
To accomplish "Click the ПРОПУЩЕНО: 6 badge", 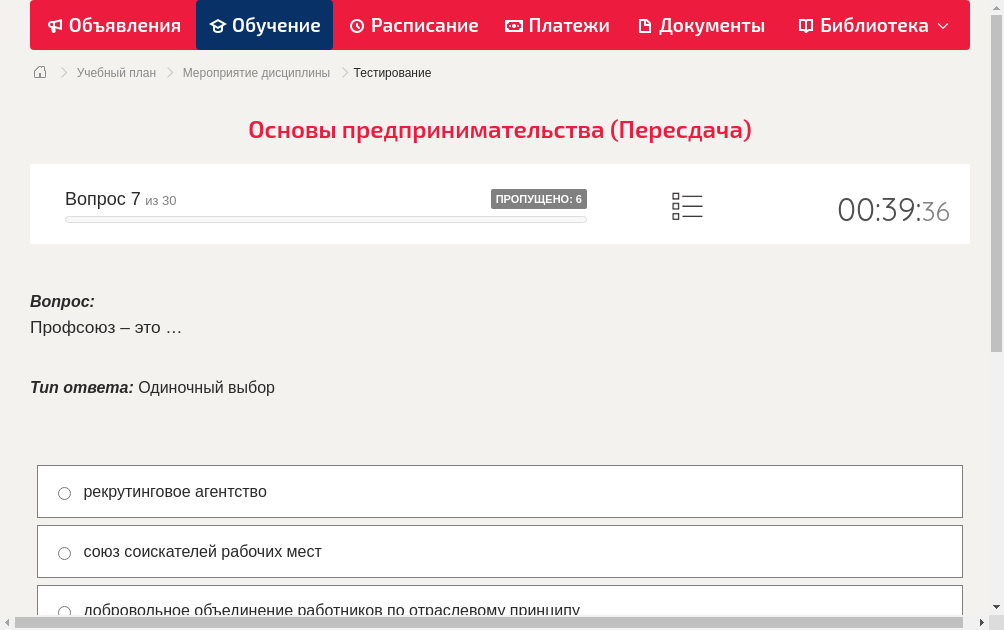I will (x=538, y=199).
